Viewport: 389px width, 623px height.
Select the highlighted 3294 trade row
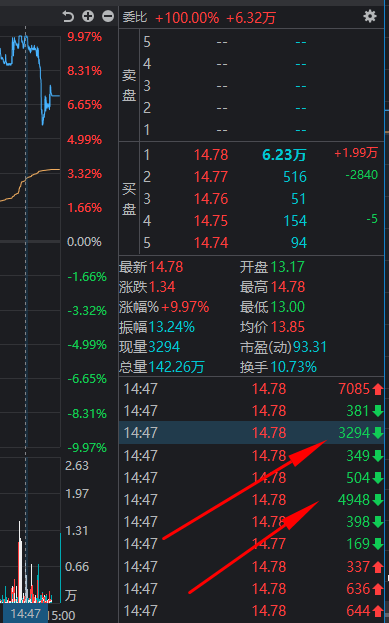(252, 433)
